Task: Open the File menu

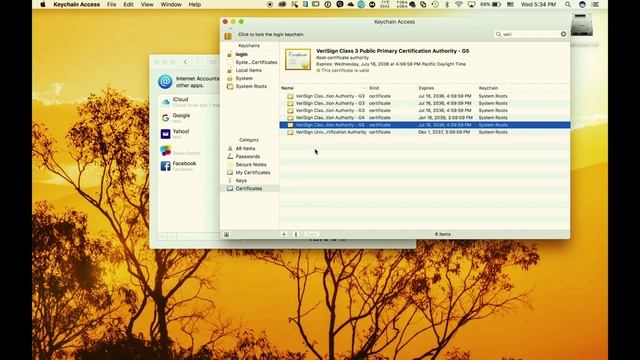Action: (111, 4)
